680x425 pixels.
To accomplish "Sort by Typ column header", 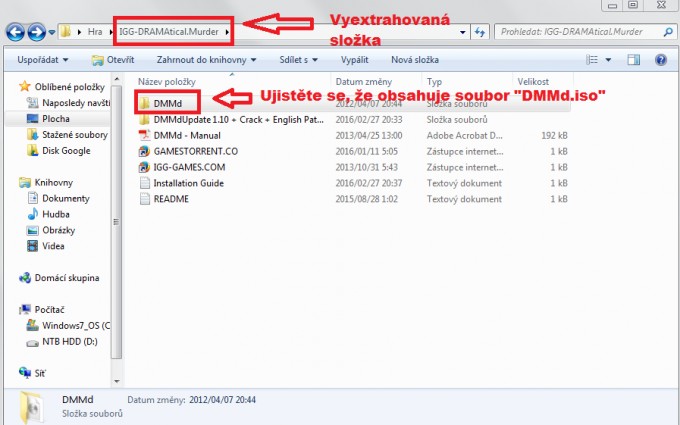I will point(434,82).
